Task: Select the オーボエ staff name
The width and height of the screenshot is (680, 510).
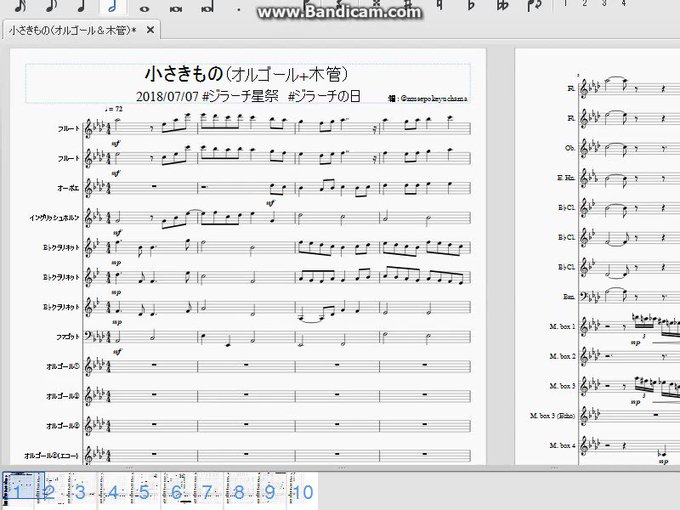Action: coord(68,188)
